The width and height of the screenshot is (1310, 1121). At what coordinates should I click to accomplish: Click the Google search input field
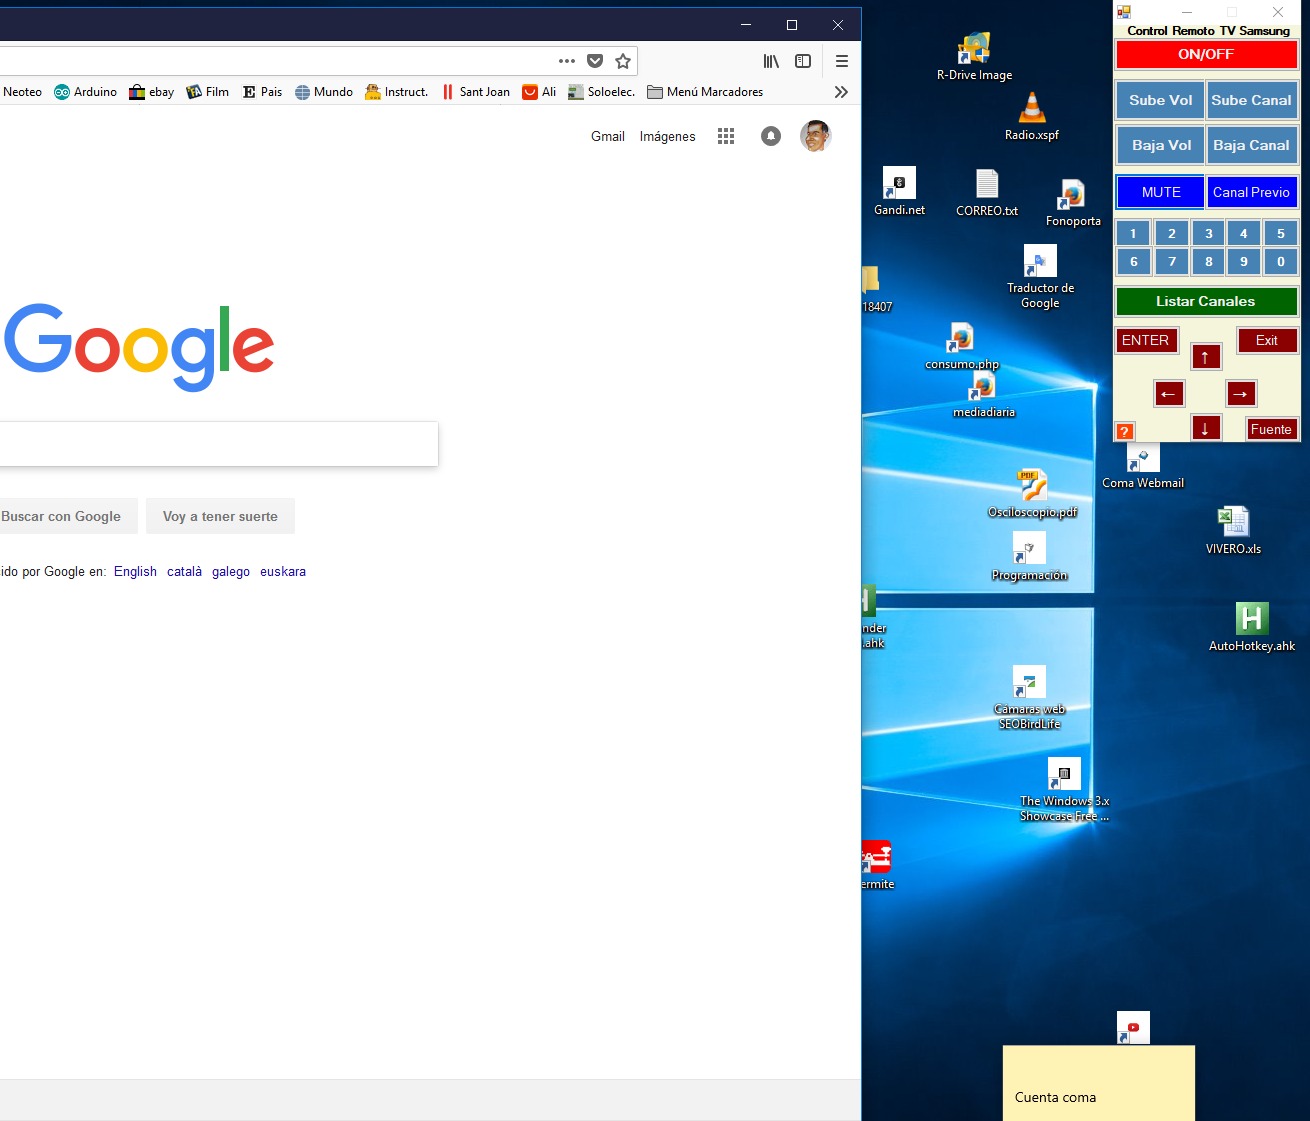pyautogui.click(x=215, y=444)
